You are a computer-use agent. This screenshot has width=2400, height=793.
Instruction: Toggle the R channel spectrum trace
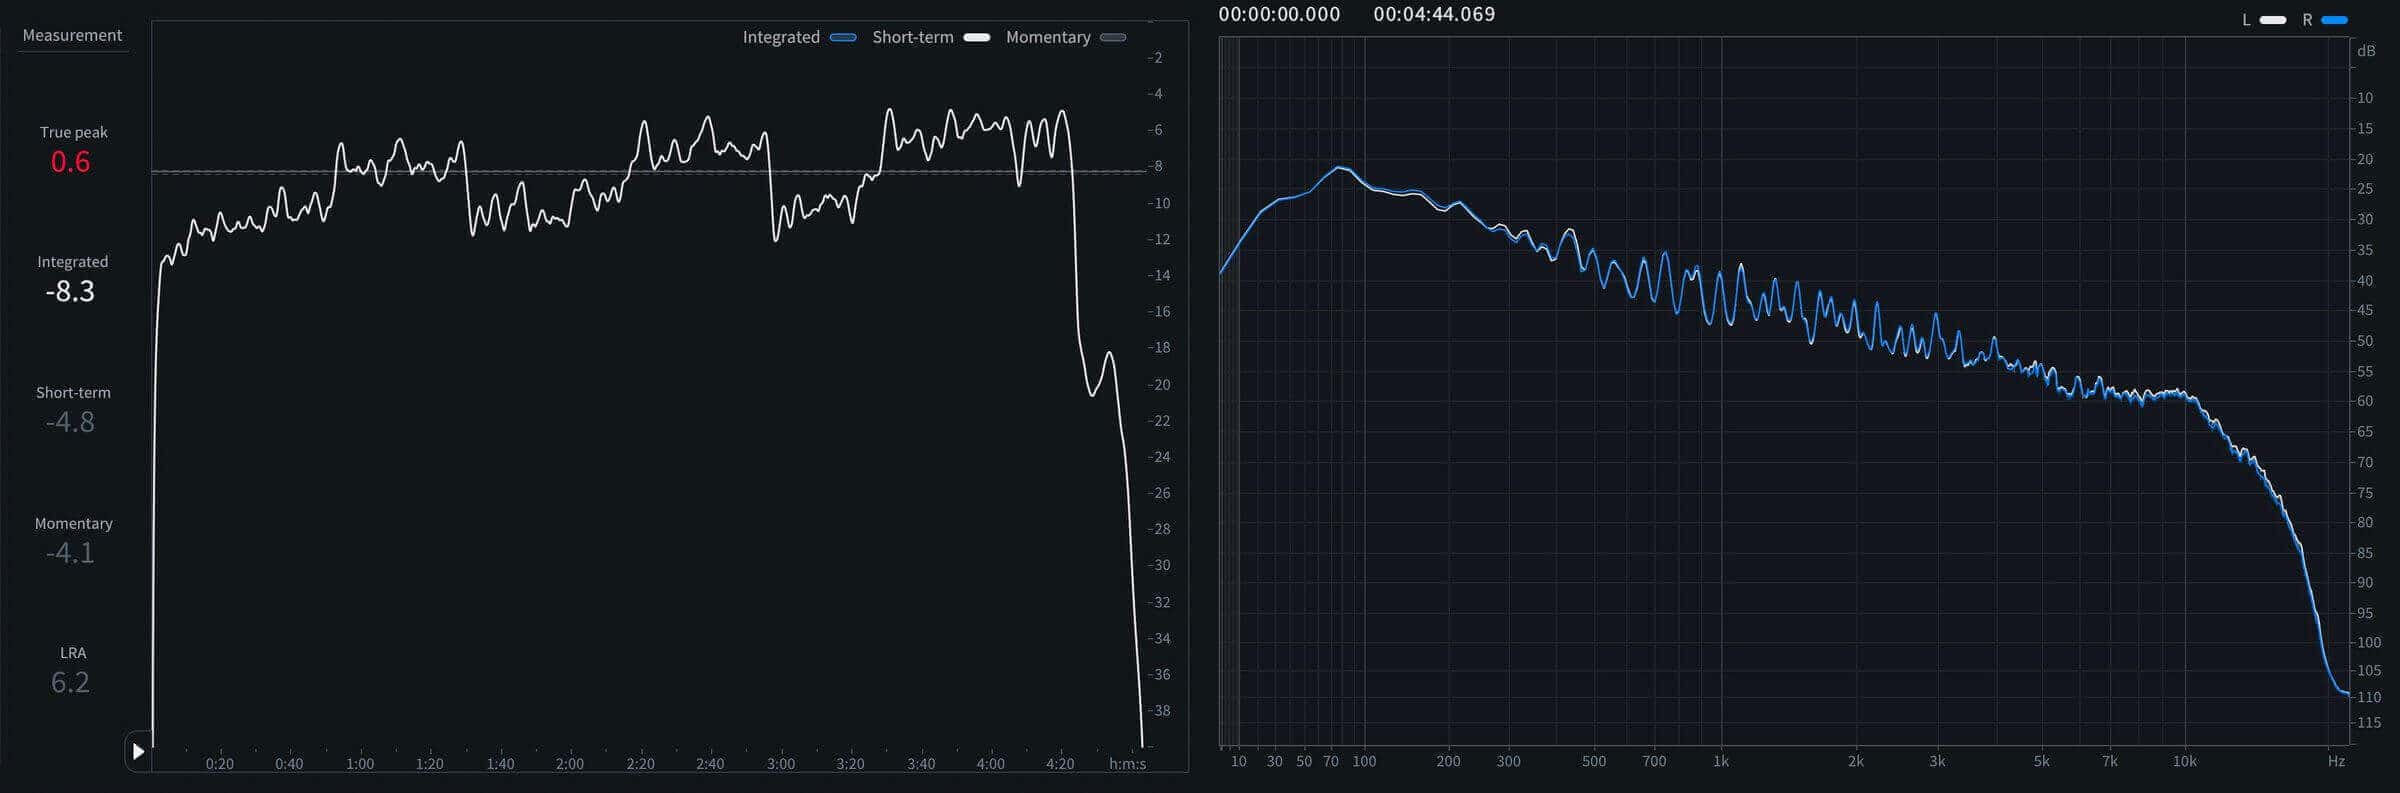click(2324, 20)
